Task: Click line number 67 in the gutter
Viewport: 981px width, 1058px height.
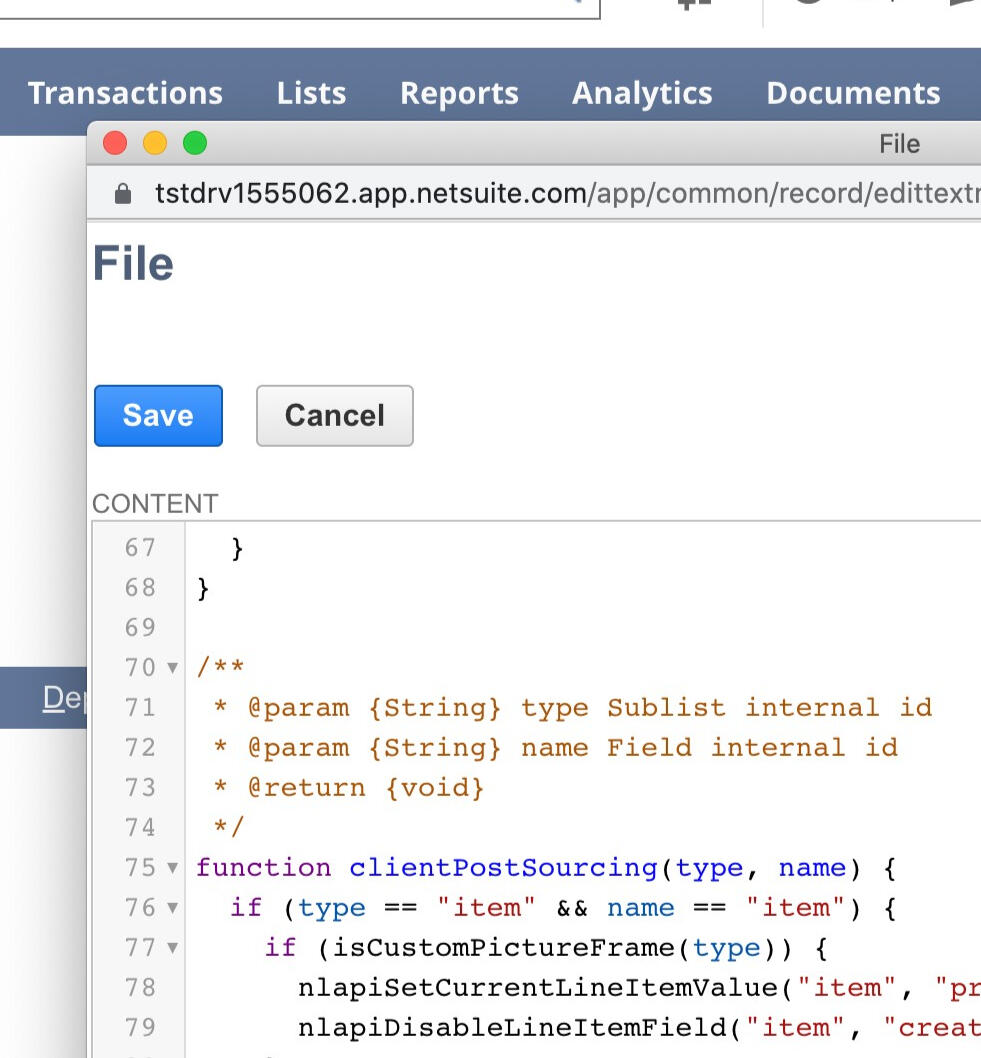Action: point(140,548)
